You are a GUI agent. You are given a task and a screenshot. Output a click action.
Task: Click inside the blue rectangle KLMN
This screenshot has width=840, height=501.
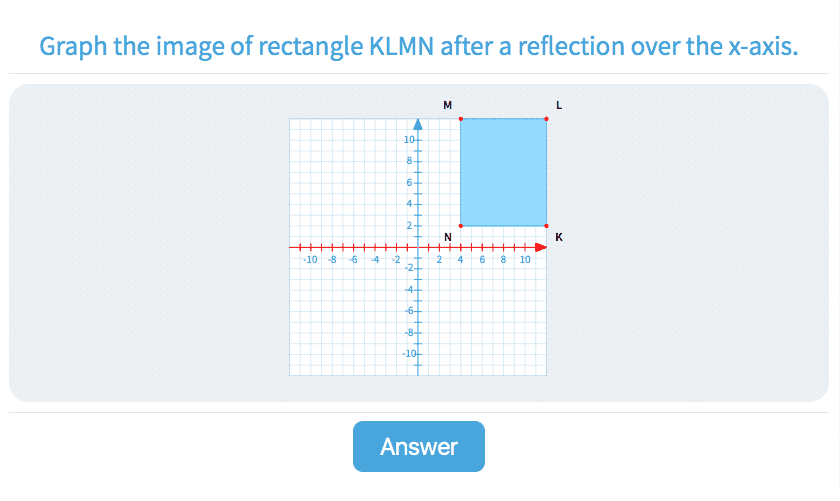coord(504,172)
